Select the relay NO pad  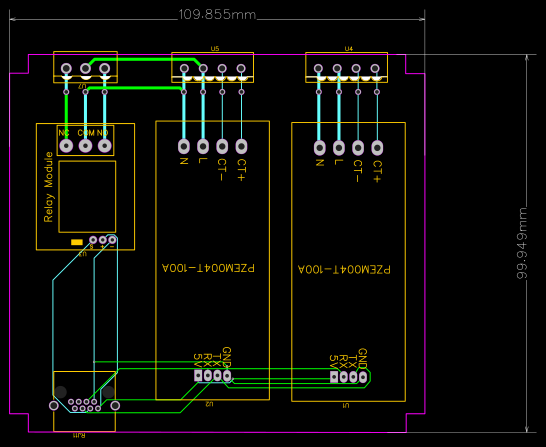[x=104, y=146]
